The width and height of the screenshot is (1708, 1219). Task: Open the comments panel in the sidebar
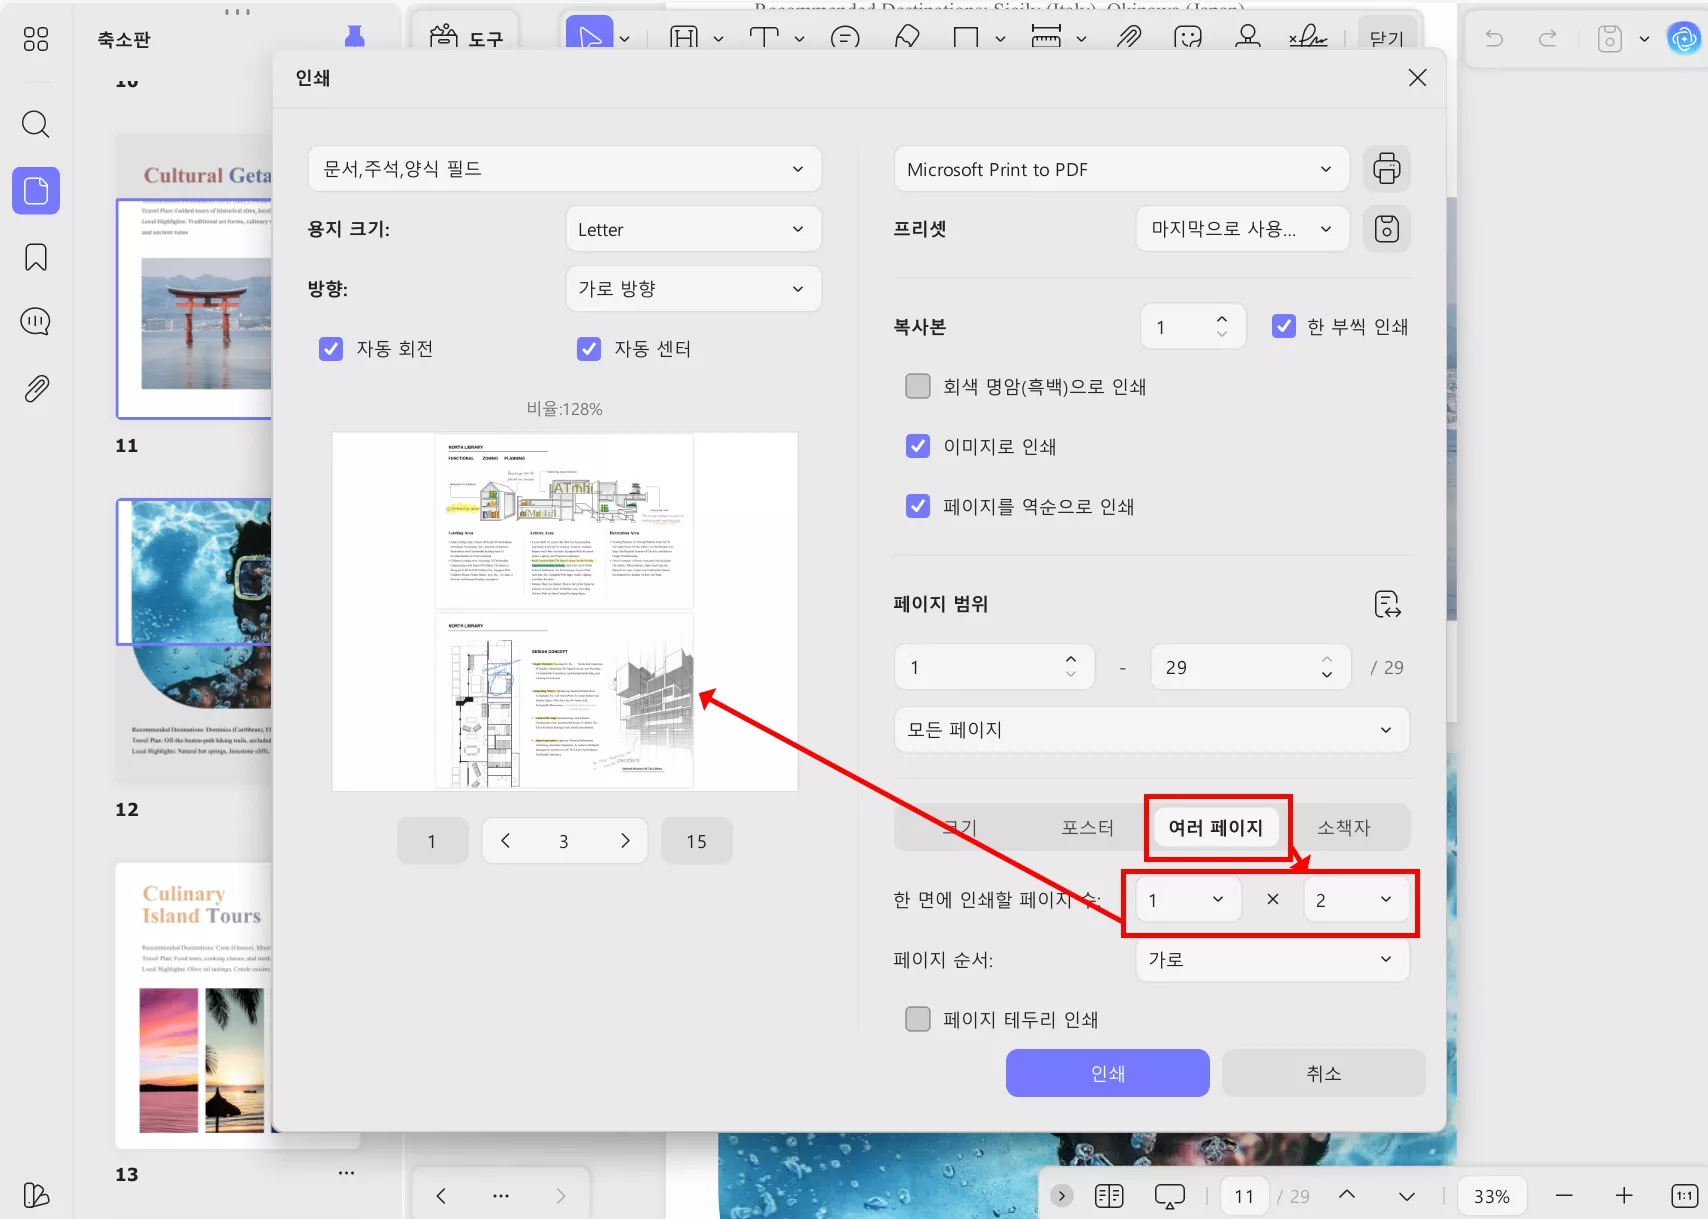(x=35, y=321)
